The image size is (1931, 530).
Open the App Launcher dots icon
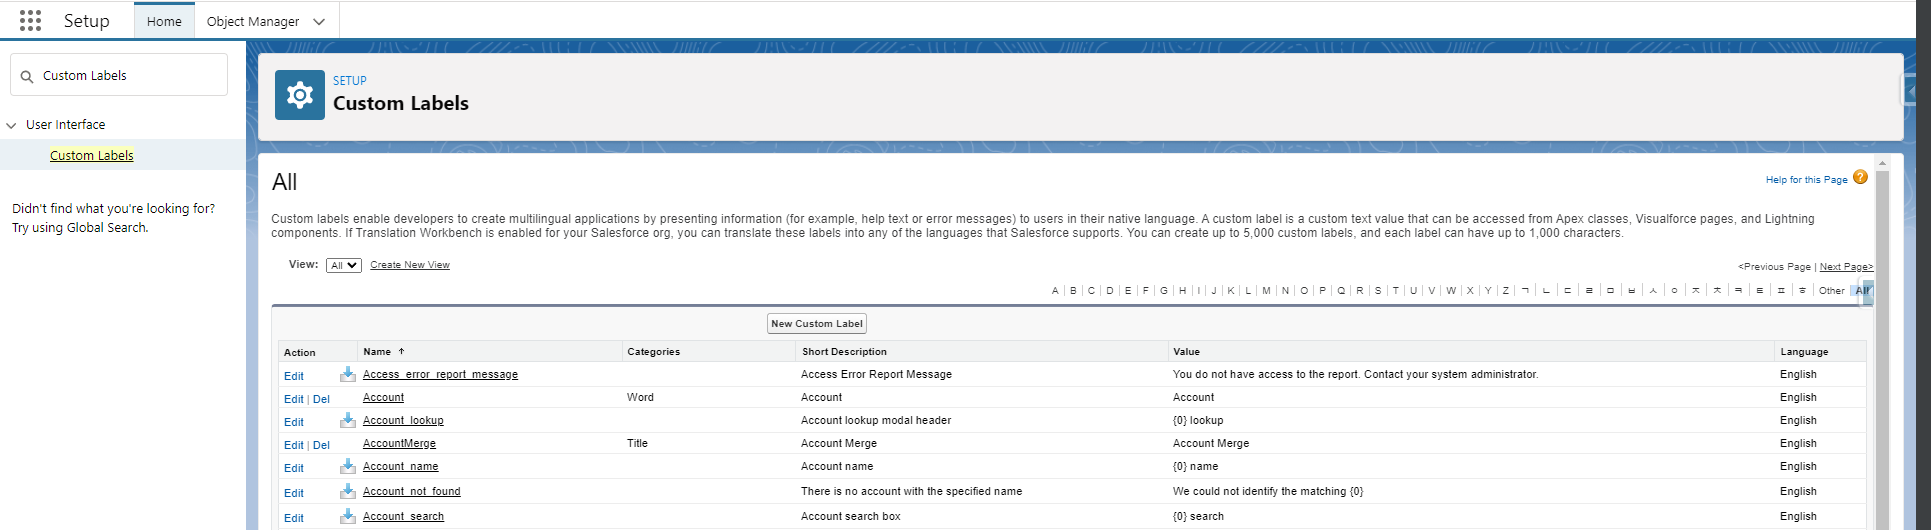(x=30, y=20)
